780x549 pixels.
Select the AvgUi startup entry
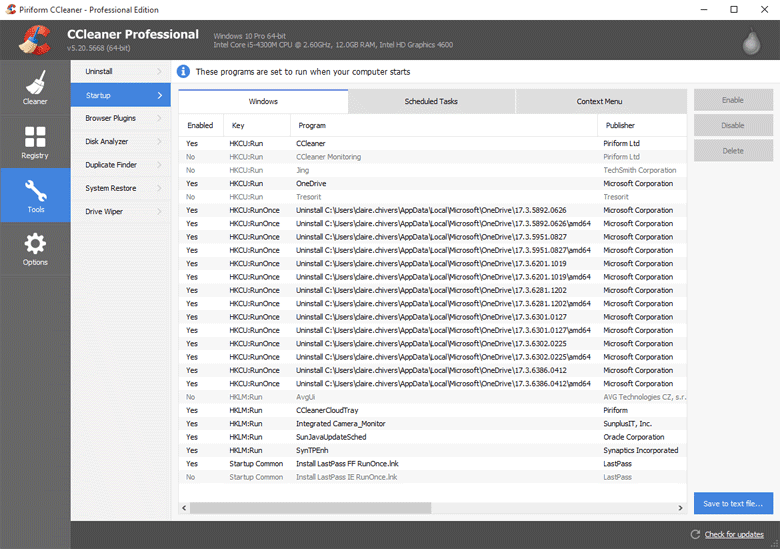432,397
